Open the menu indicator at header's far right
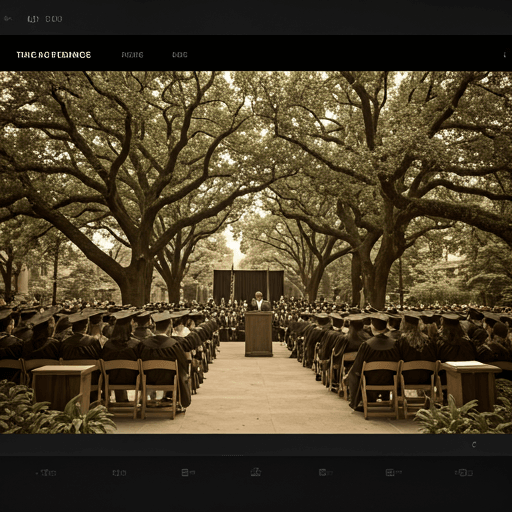 504,55
